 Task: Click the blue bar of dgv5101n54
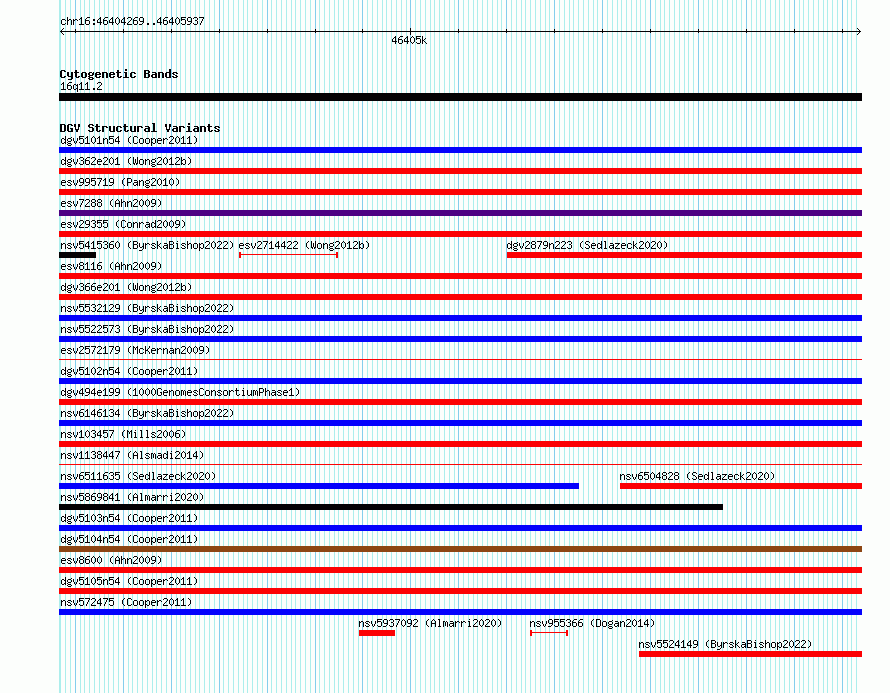pos(460,150)
